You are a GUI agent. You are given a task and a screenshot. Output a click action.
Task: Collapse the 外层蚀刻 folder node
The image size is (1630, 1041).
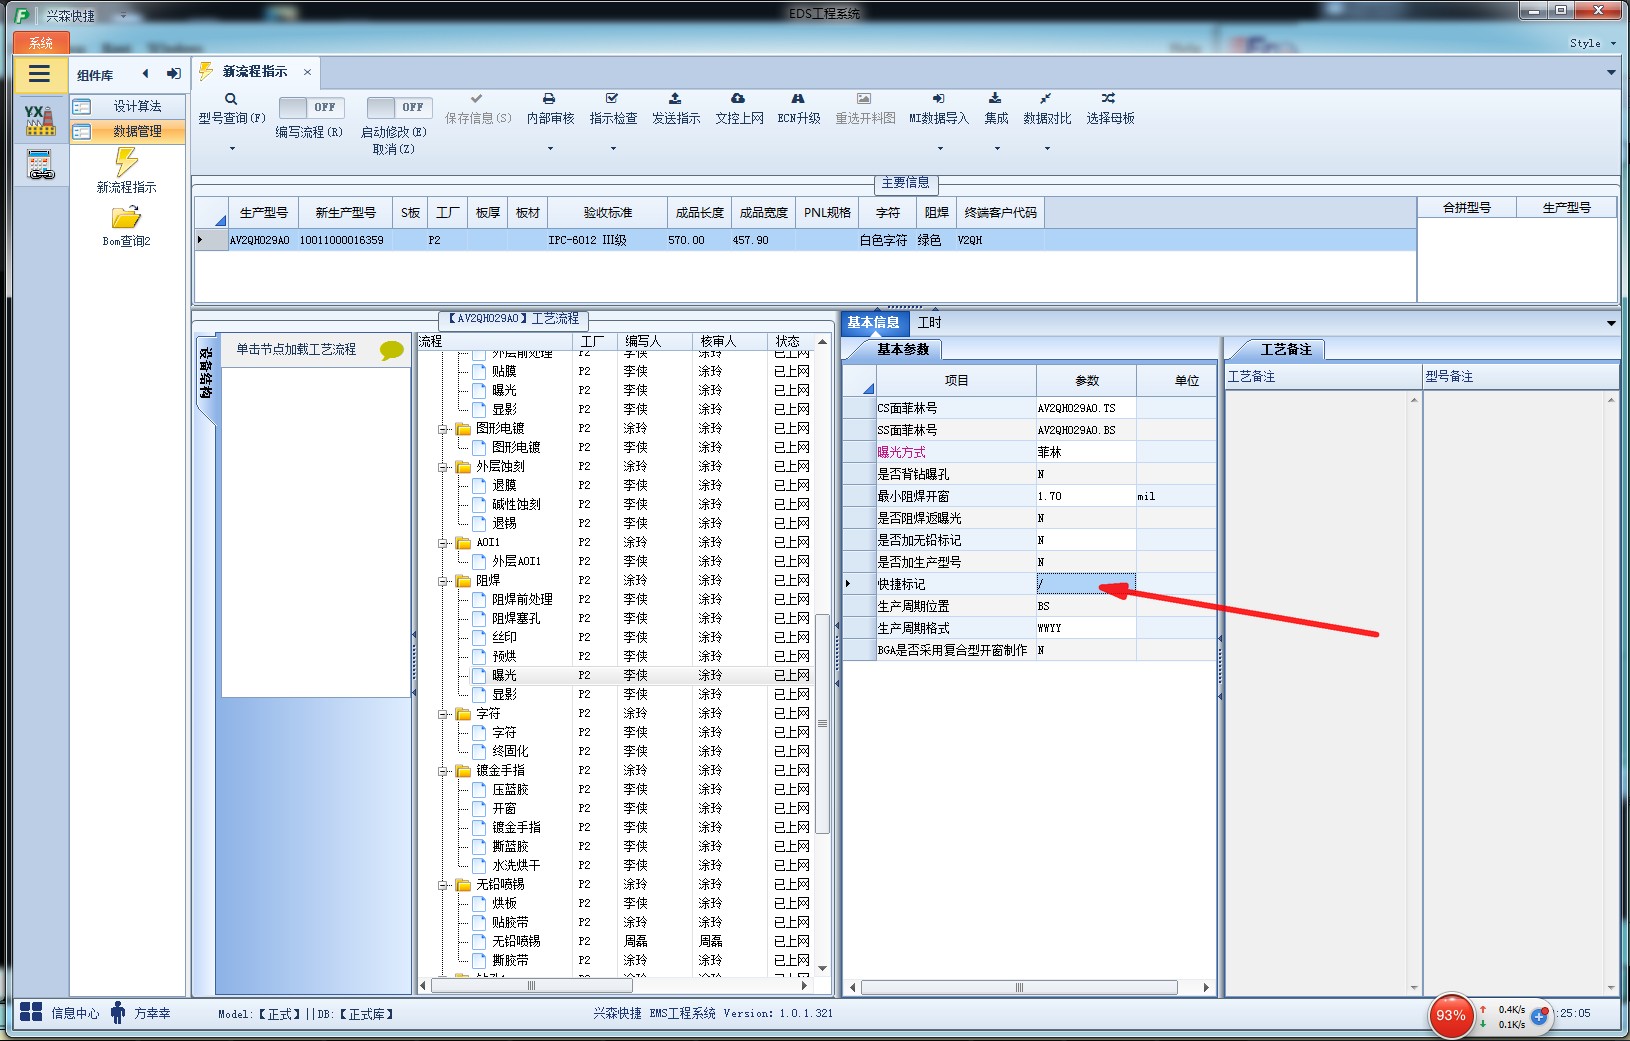(x=443, y=467)
